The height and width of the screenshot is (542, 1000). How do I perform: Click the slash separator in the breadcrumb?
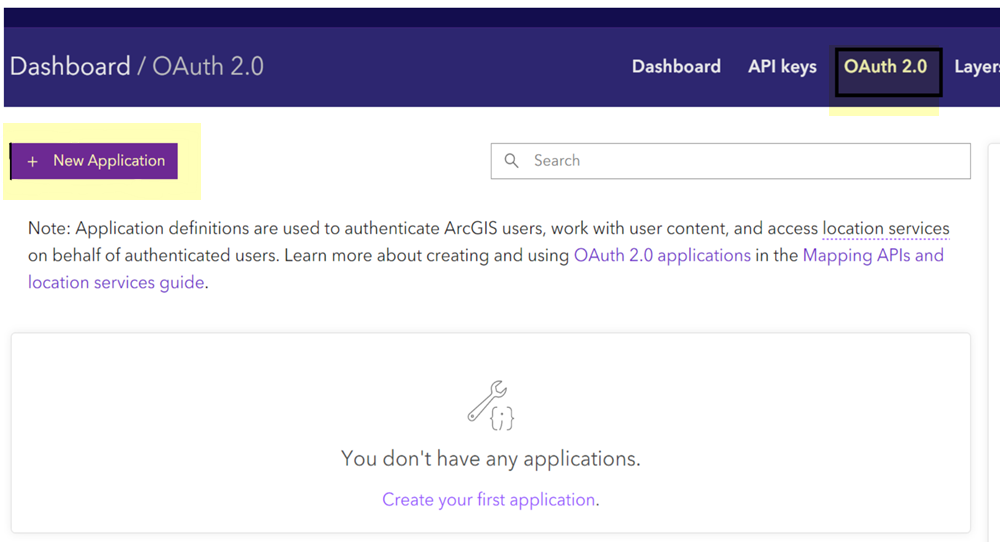[x=141, y=67]
